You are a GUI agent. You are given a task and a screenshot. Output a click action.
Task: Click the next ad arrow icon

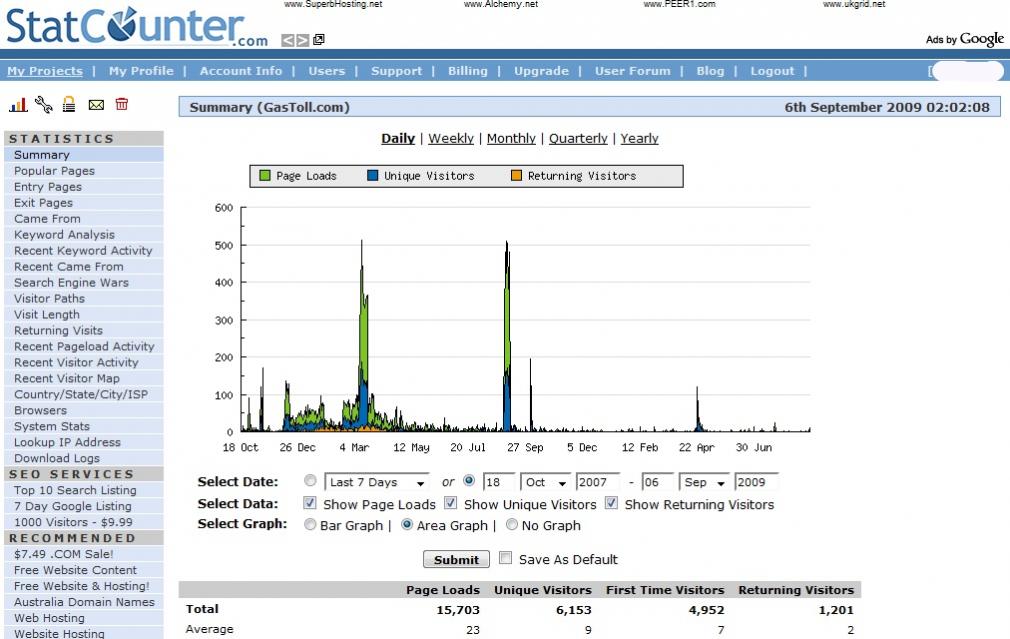(303, 40)
